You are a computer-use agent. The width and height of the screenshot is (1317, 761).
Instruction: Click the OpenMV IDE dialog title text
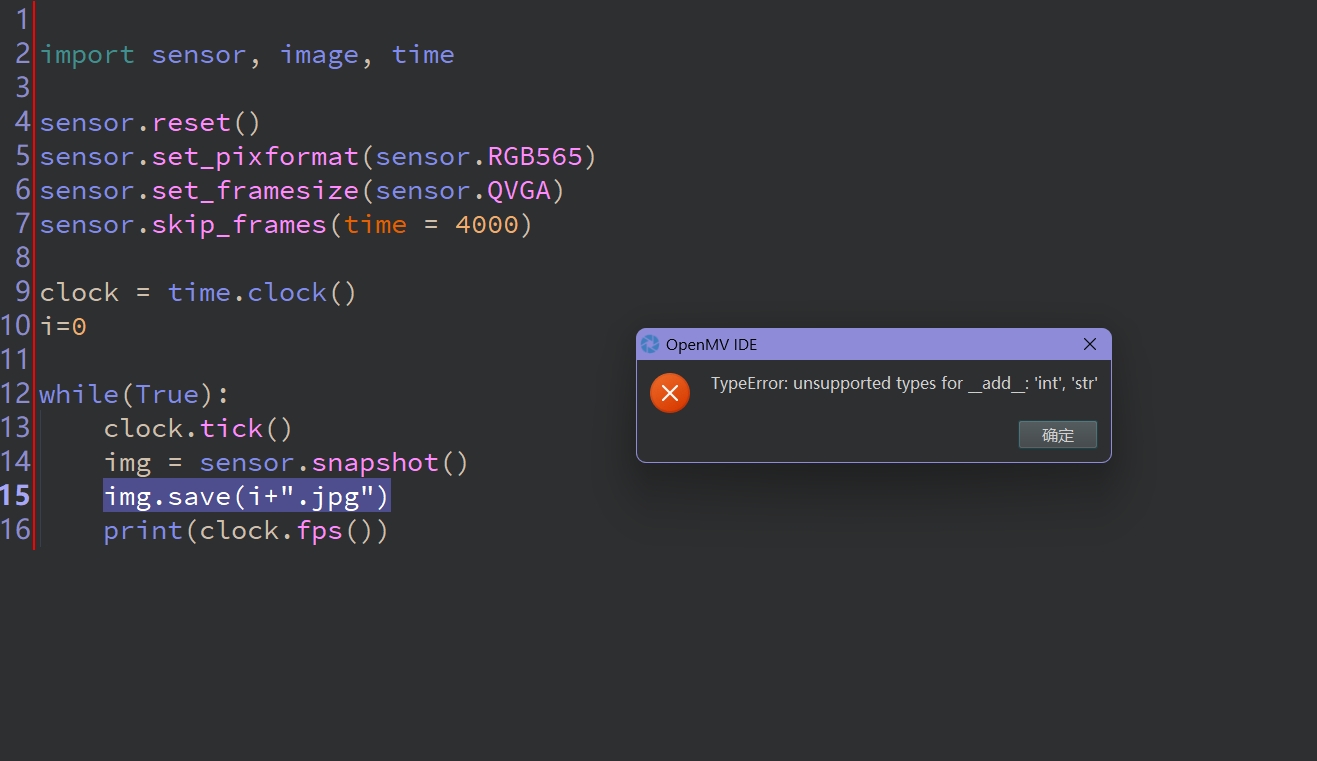coord(712,344)
